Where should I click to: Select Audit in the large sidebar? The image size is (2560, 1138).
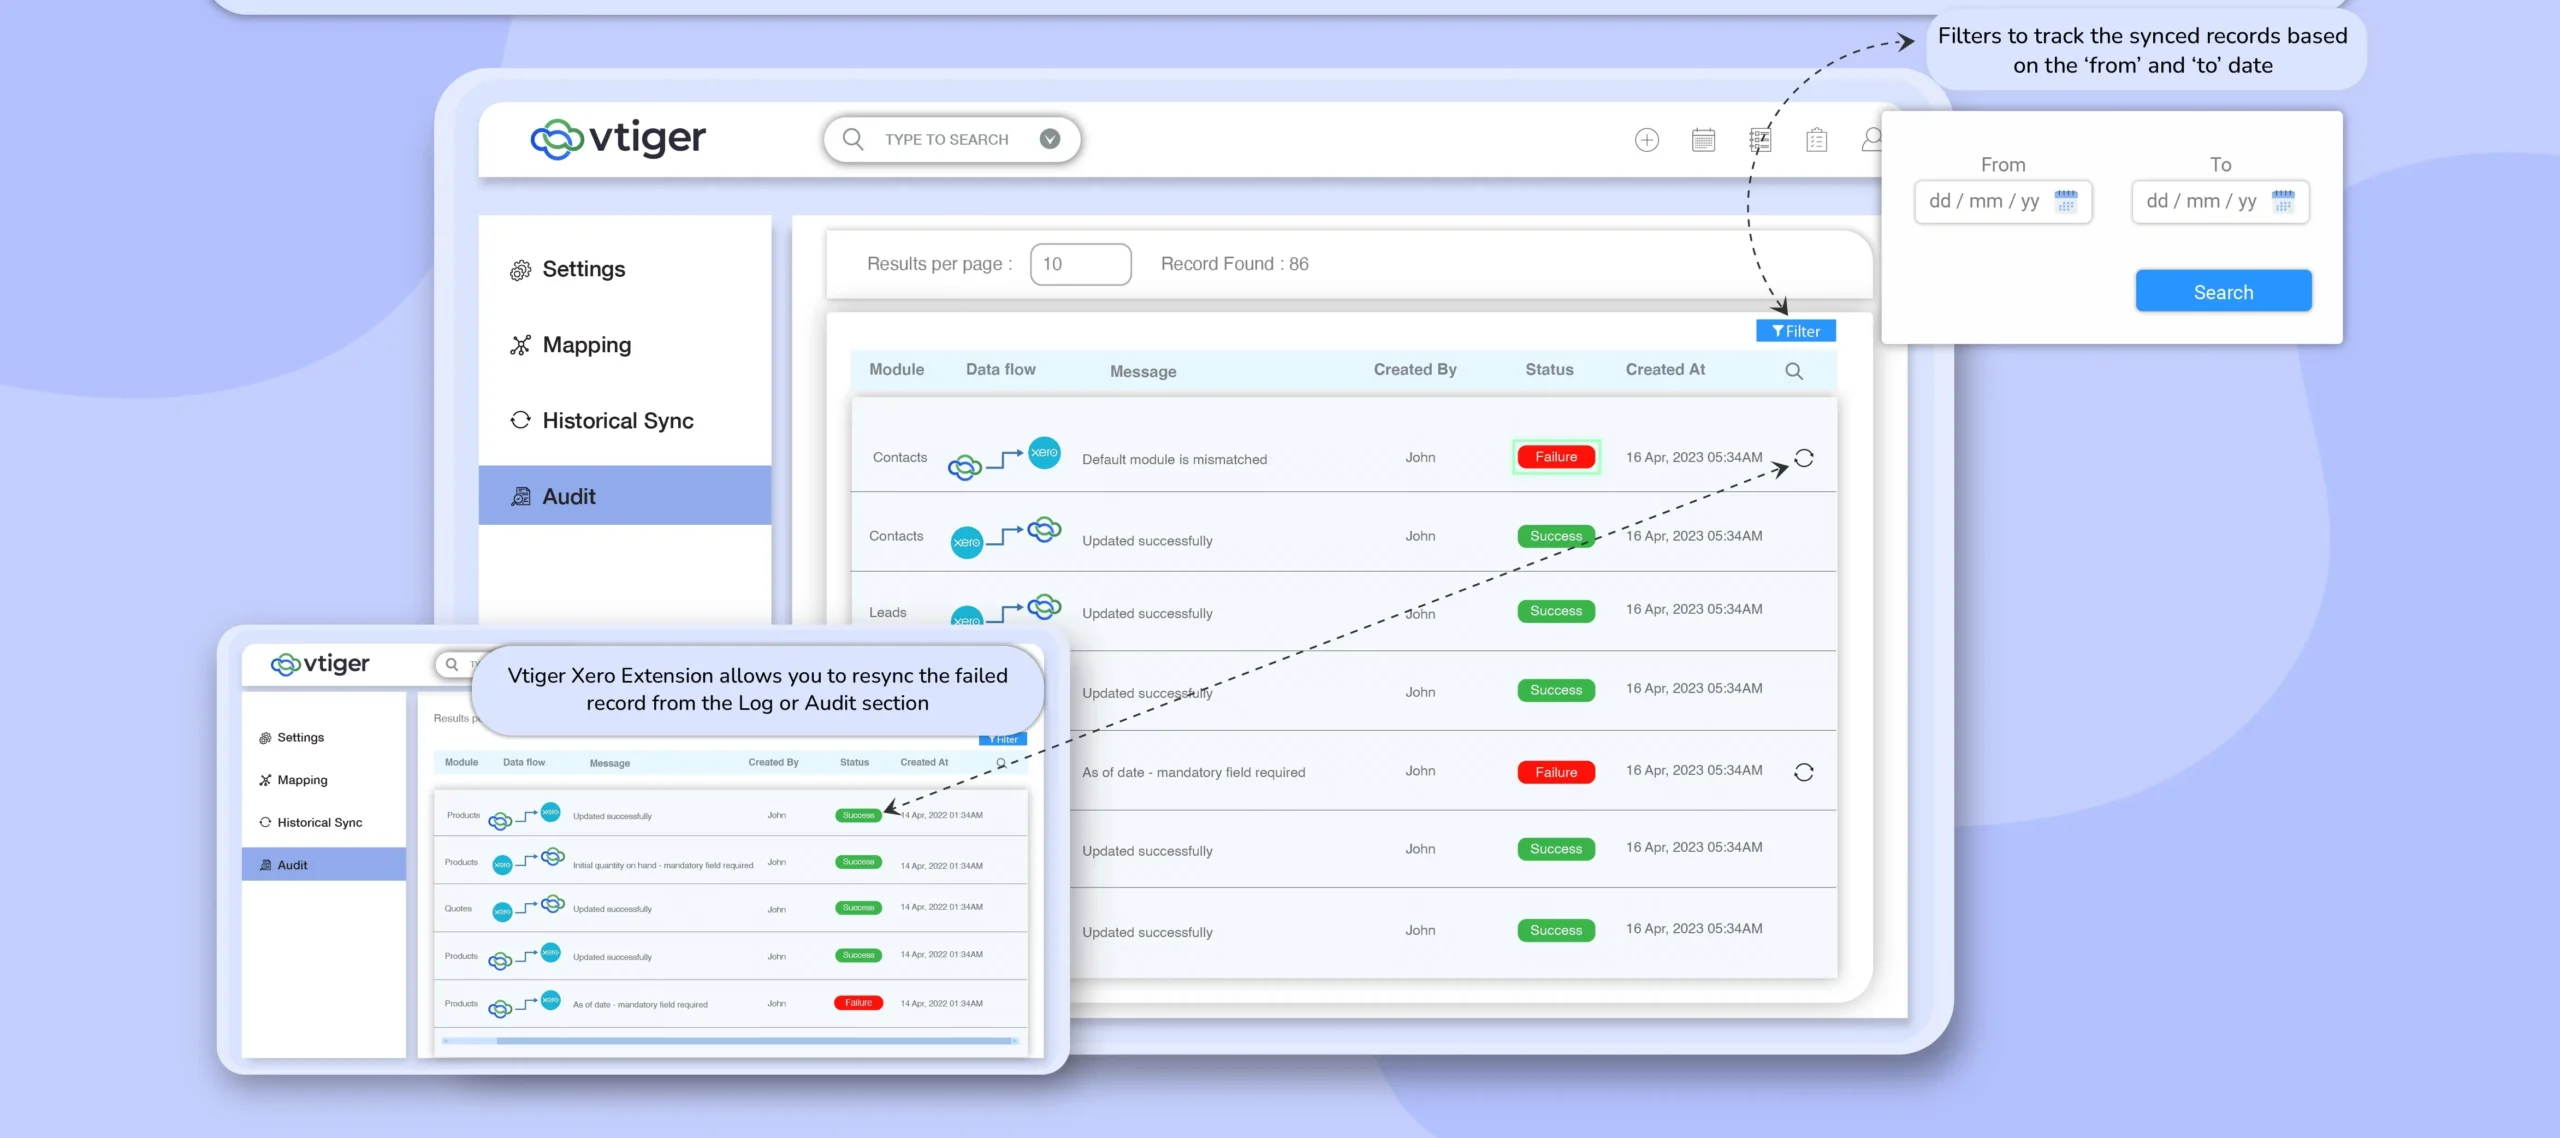pyautogui.click(x=568, y=497)
